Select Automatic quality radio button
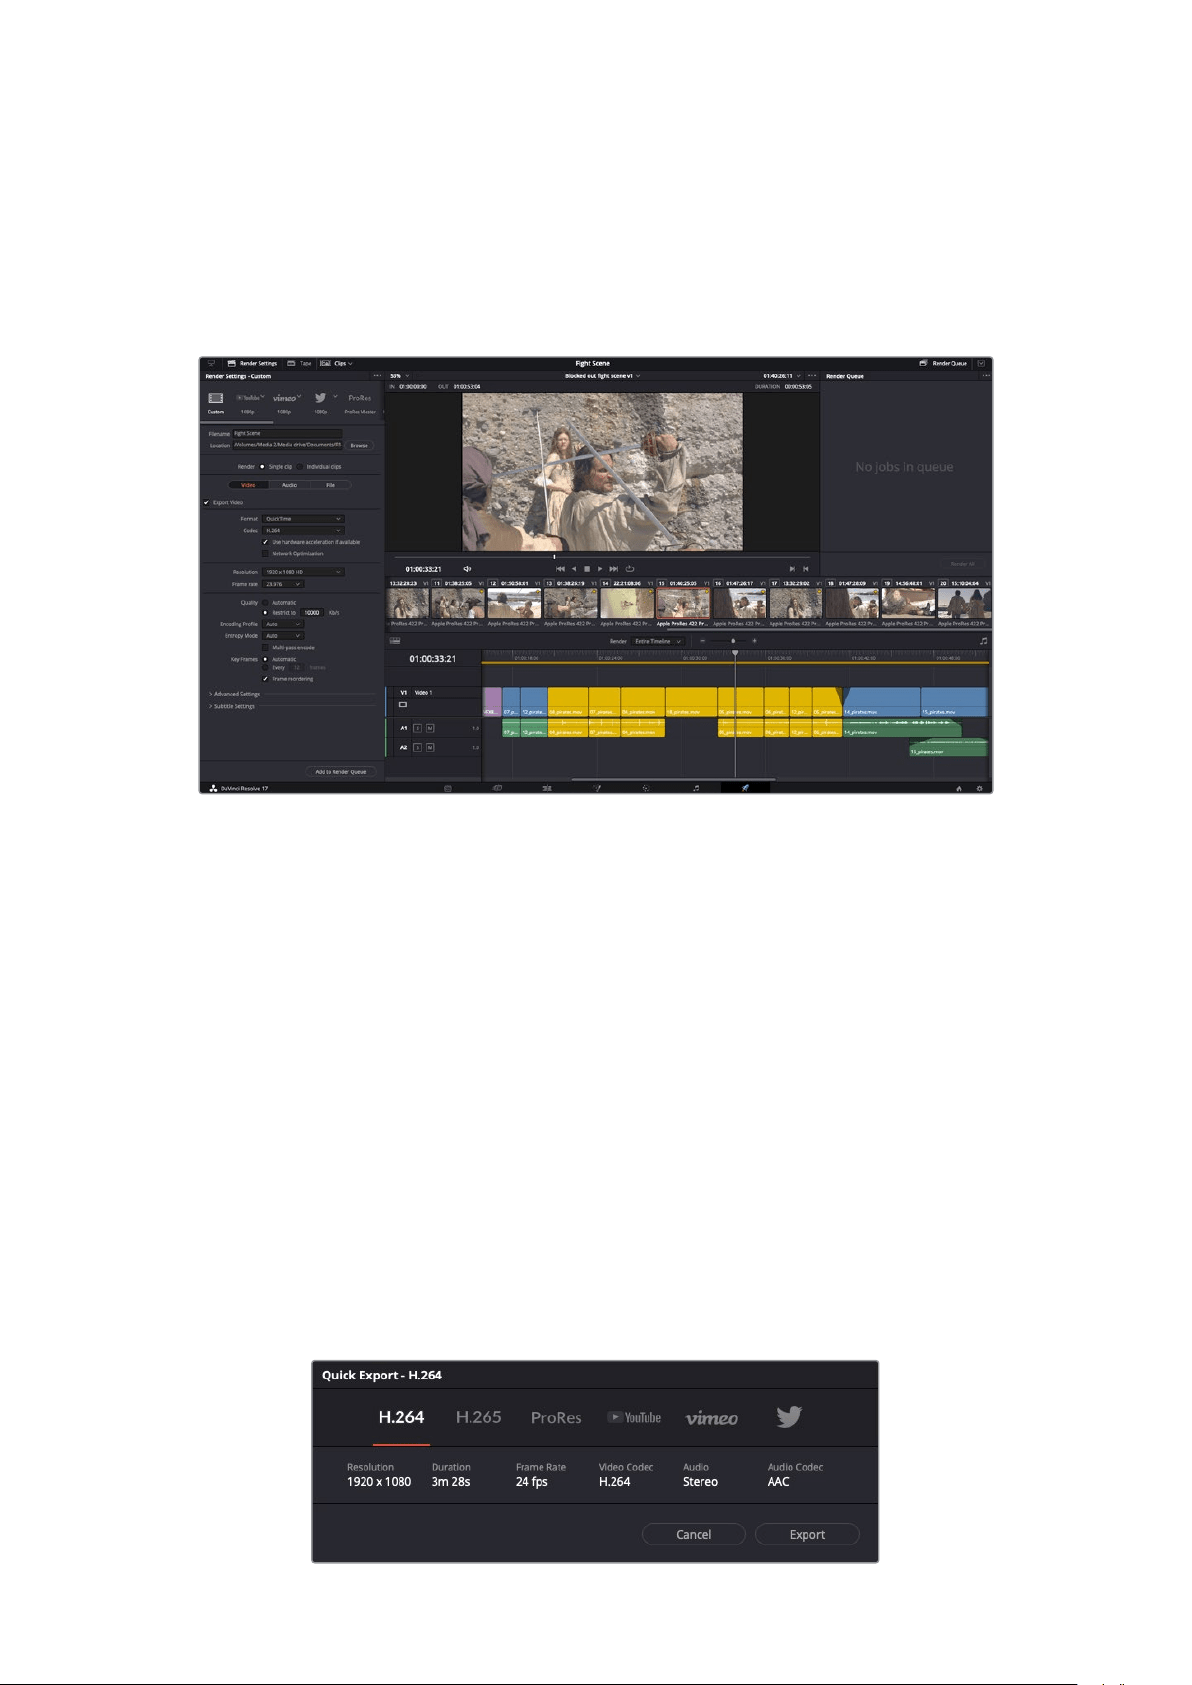Image resolution: width=1192 pixels, height=1685 pixels. click(265, 603)
